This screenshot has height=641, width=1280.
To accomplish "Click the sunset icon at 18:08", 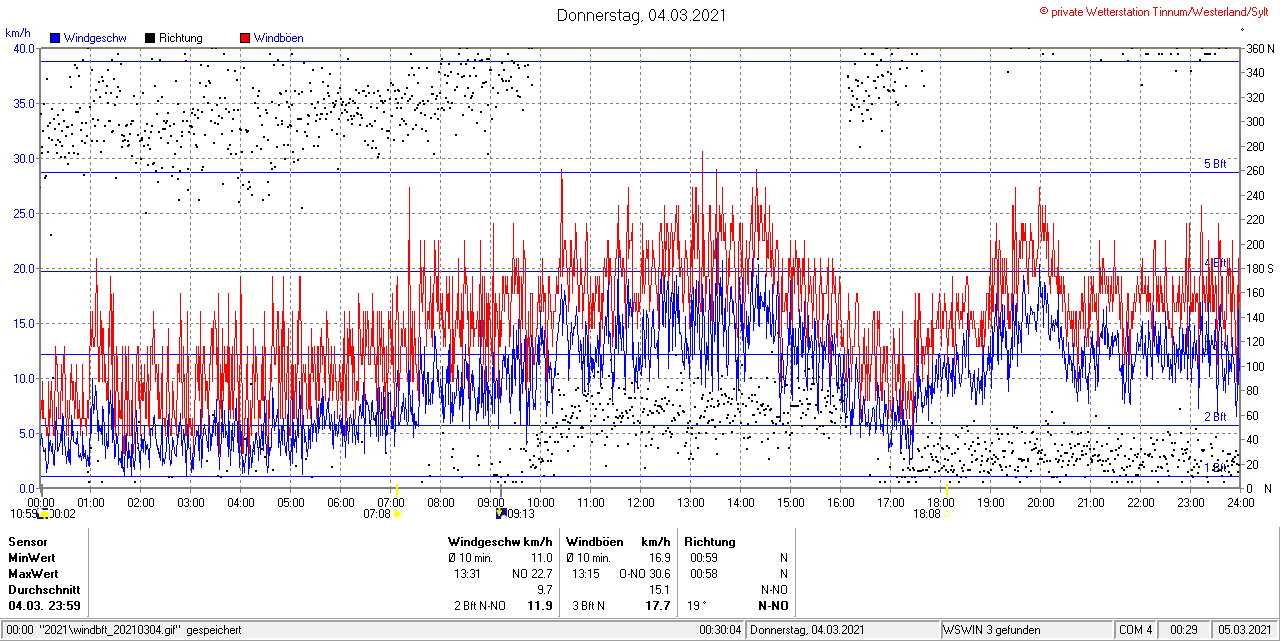I will pos(946,514).
